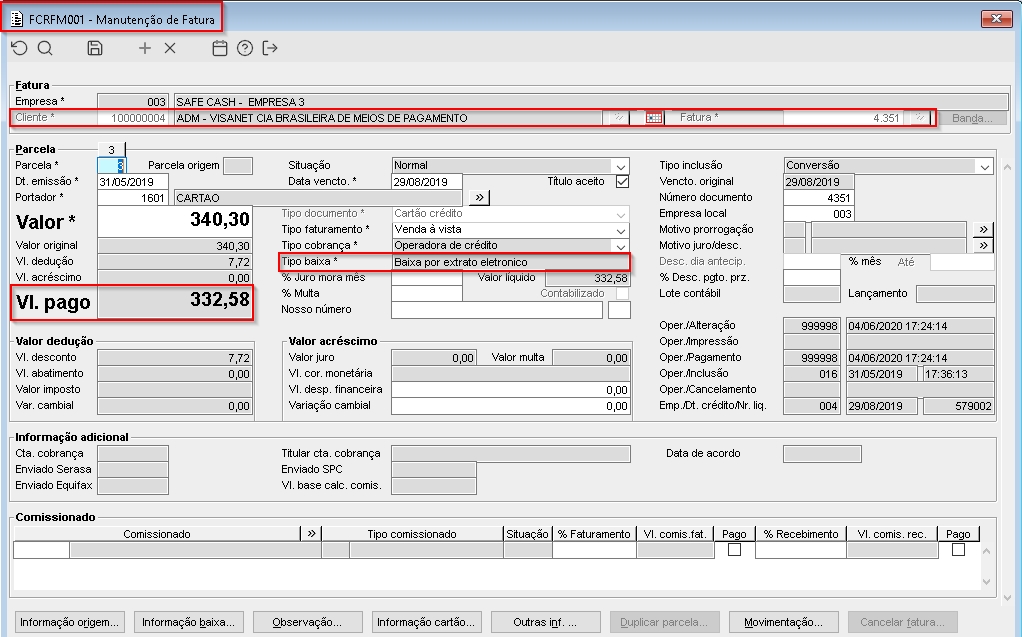Image resolution: width=1022 pixels, height=637 pixels.
Task: Click the undo/refresh toolbar icon
Action: [20, 48]
